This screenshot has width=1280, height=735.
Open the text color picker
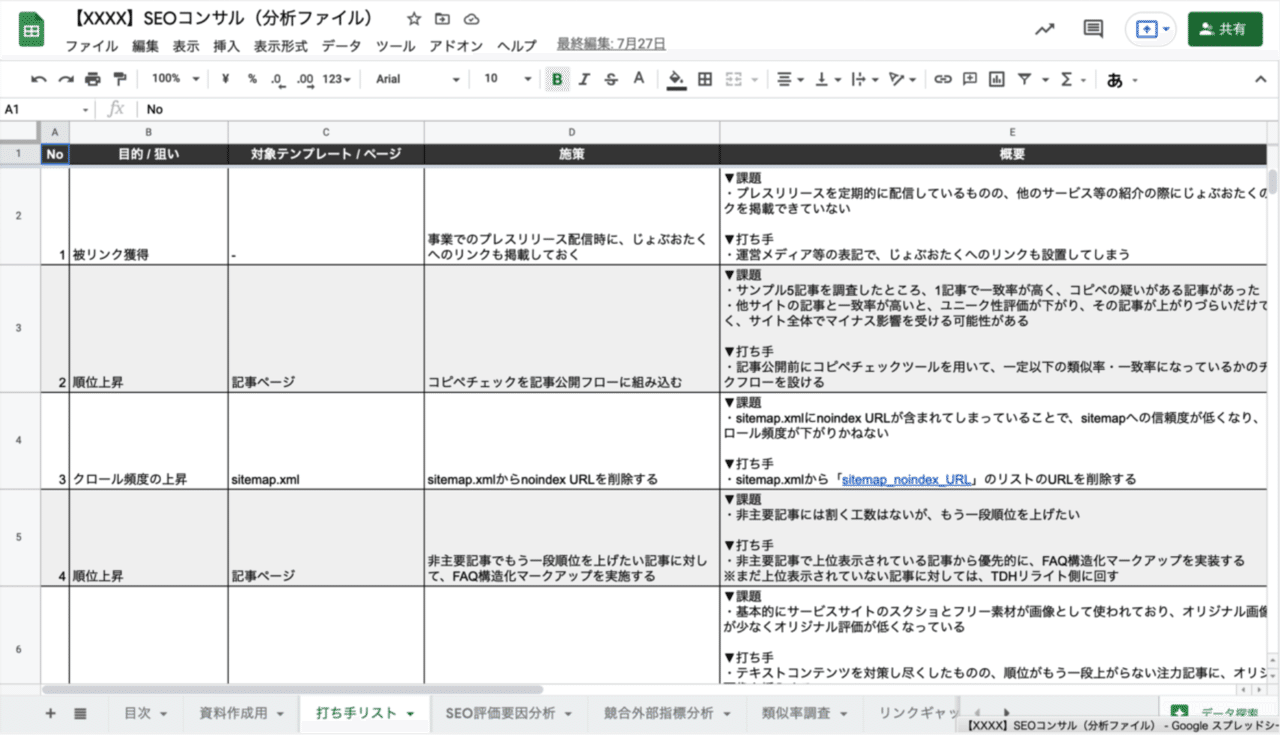tap(638, 79)
